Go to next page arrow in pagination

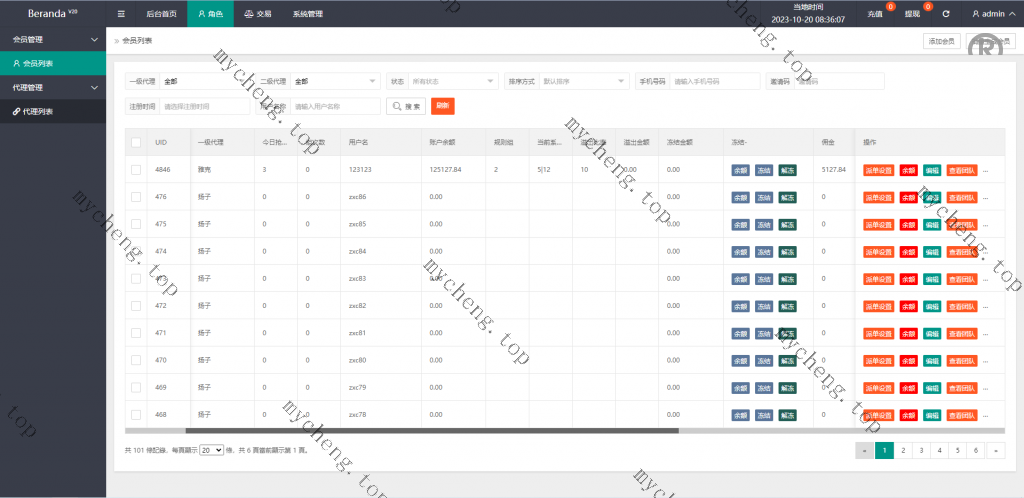995,451
